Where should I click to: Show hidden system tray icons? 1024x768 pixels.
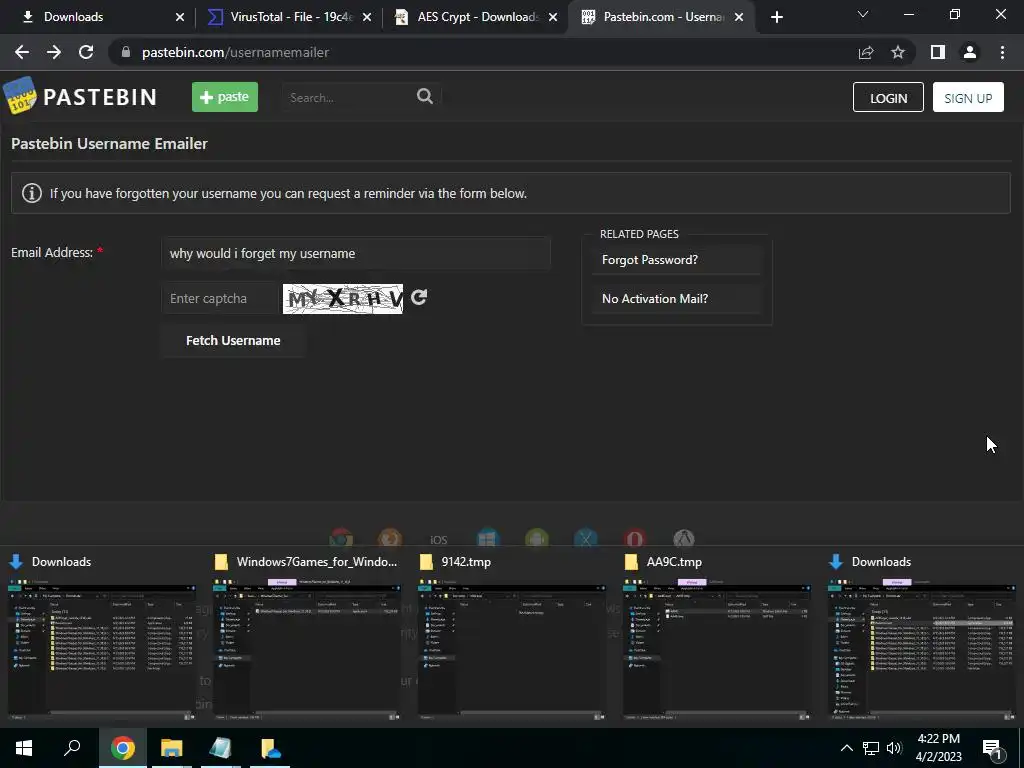point(846,748)
